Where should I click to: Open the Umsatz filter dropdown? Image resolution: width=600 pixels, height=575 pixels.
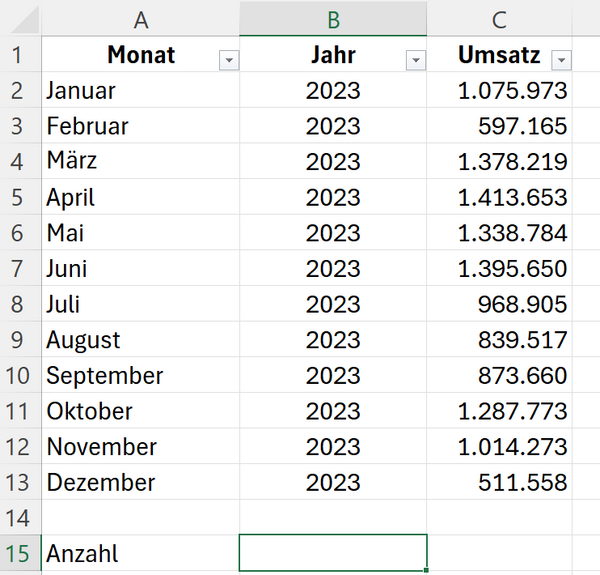click(x=561, y=60)
